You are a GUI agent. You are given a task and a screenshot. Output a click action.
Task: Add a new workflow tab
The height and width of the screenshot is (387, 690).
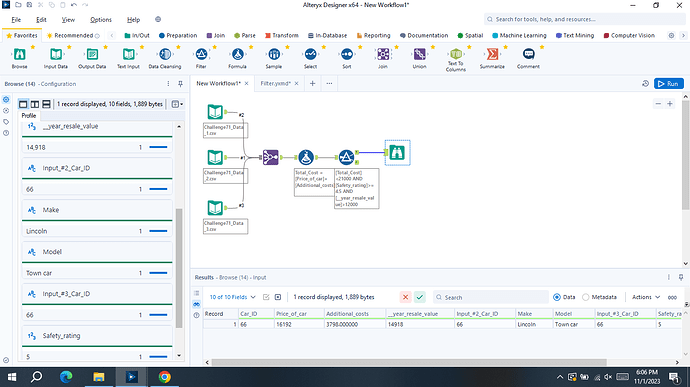(312, 84)
